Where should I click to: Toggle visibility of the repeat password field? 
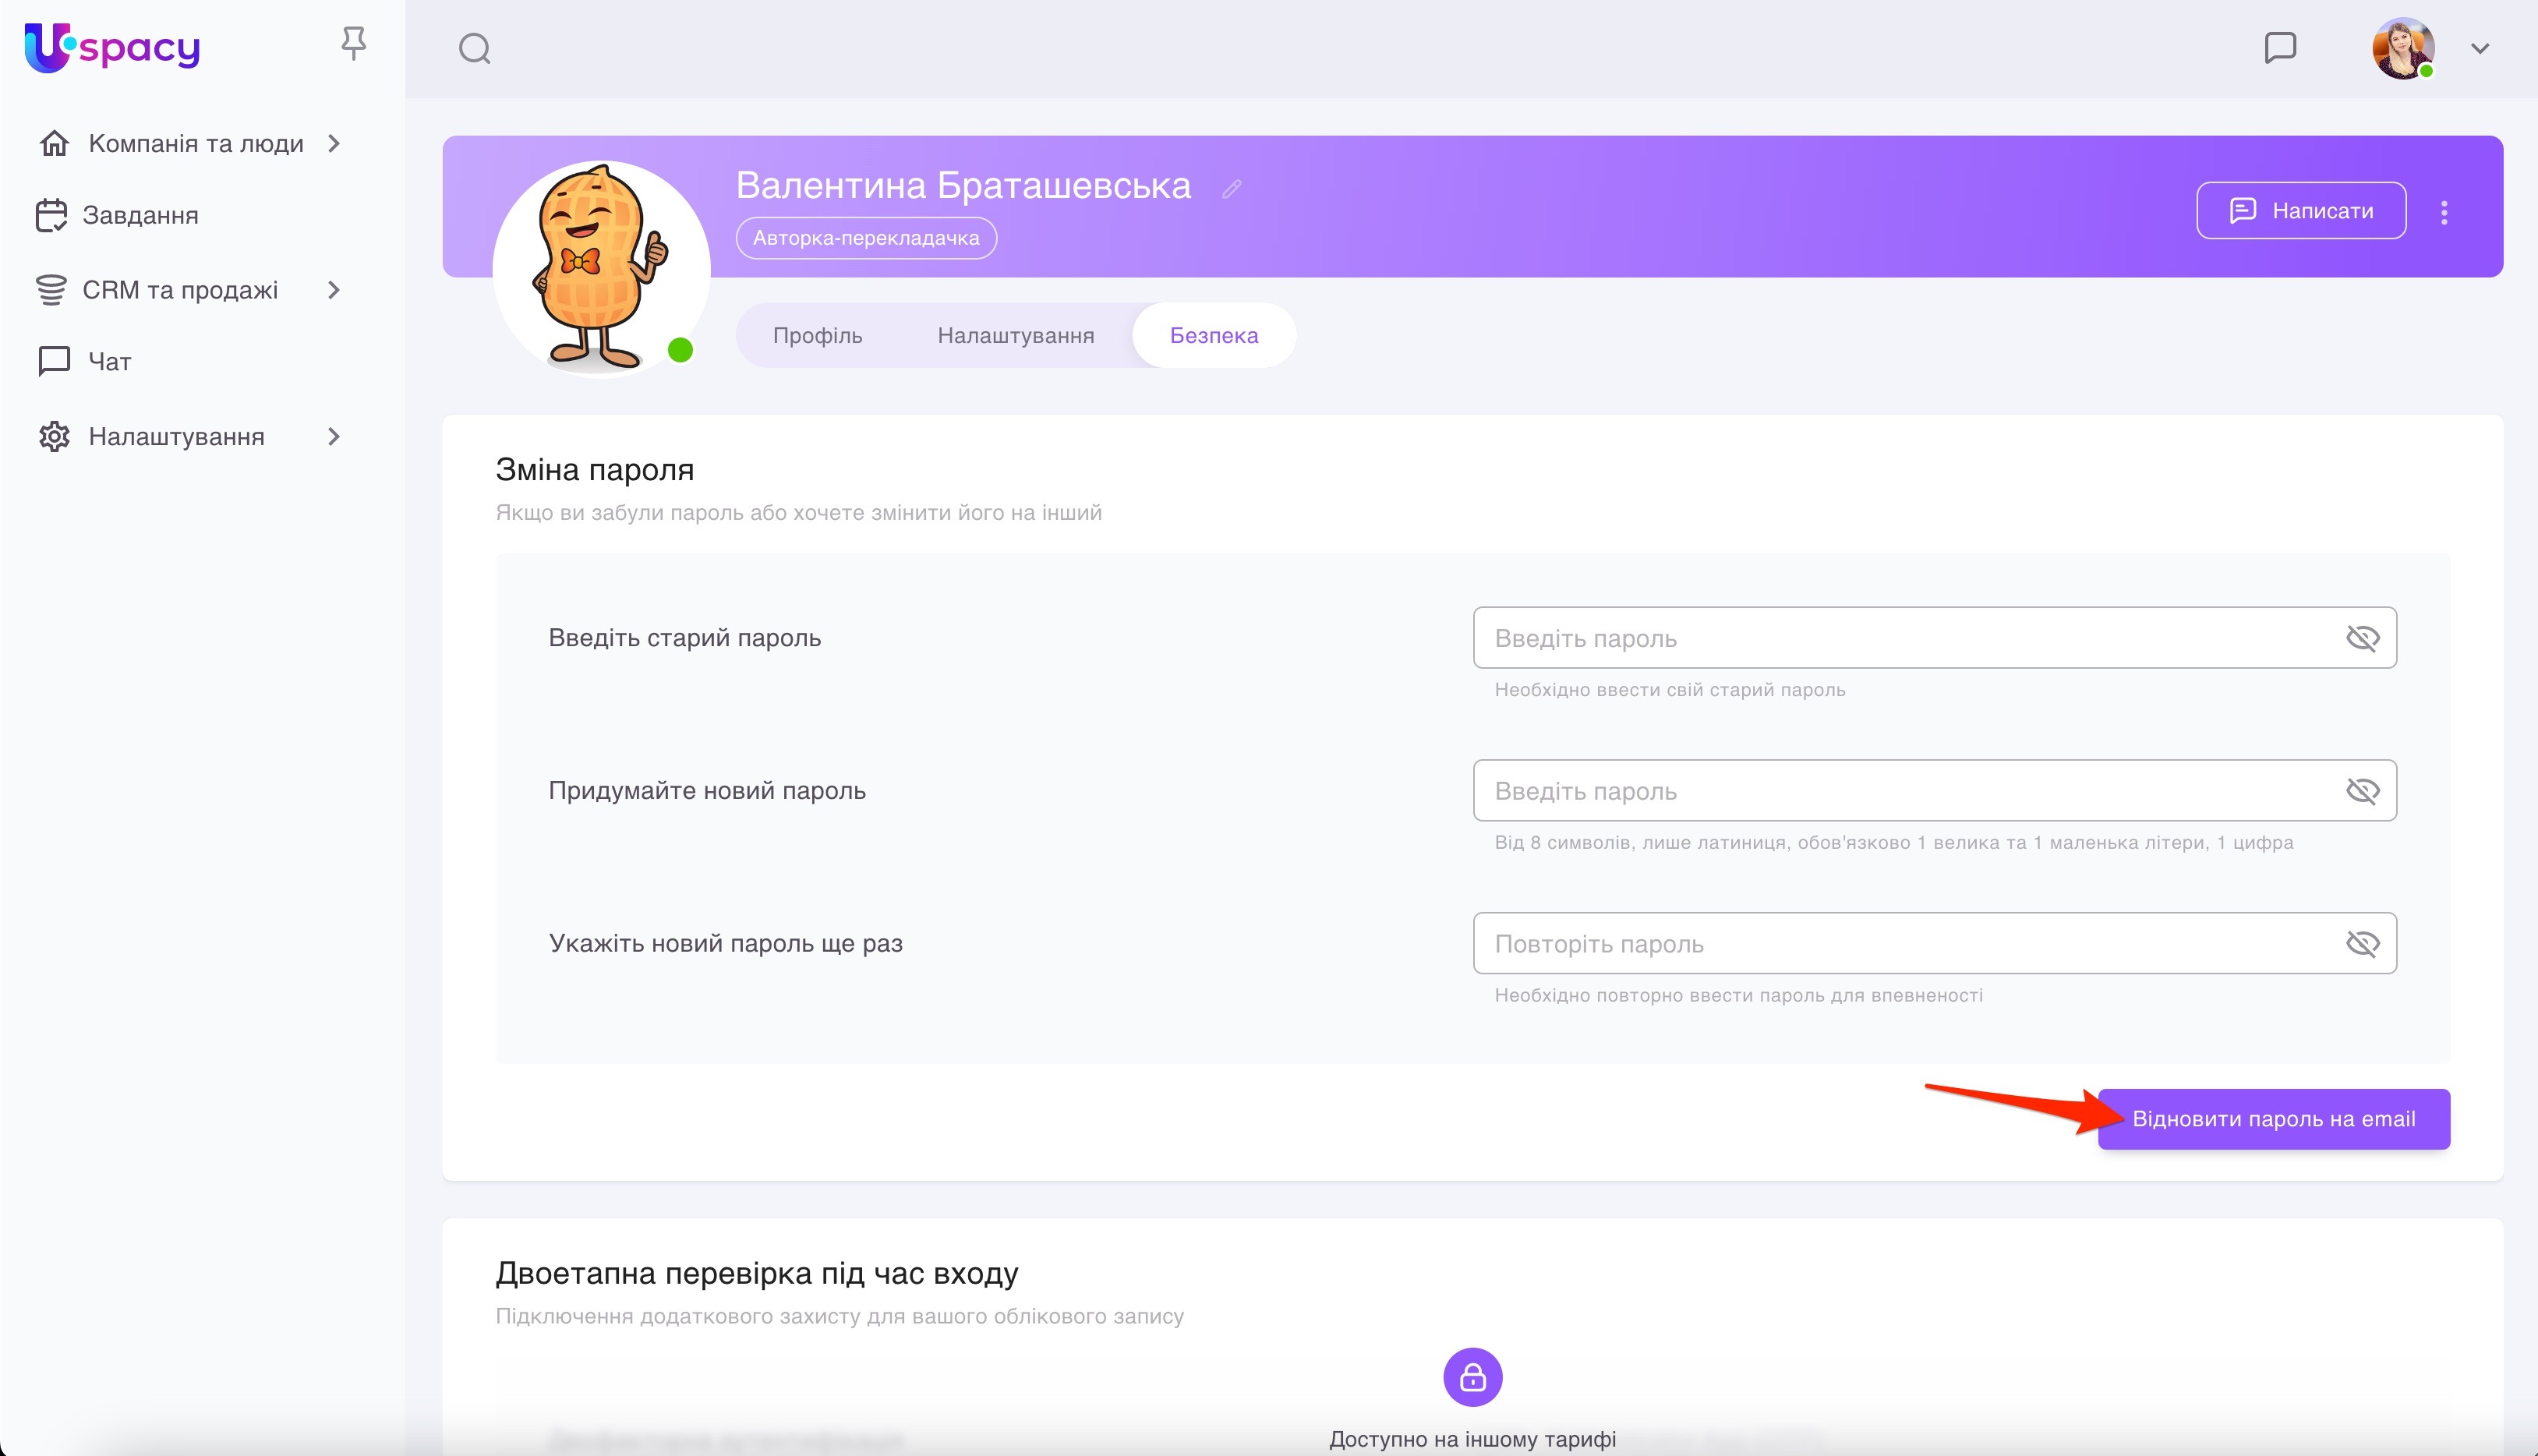coord(2362,943)
